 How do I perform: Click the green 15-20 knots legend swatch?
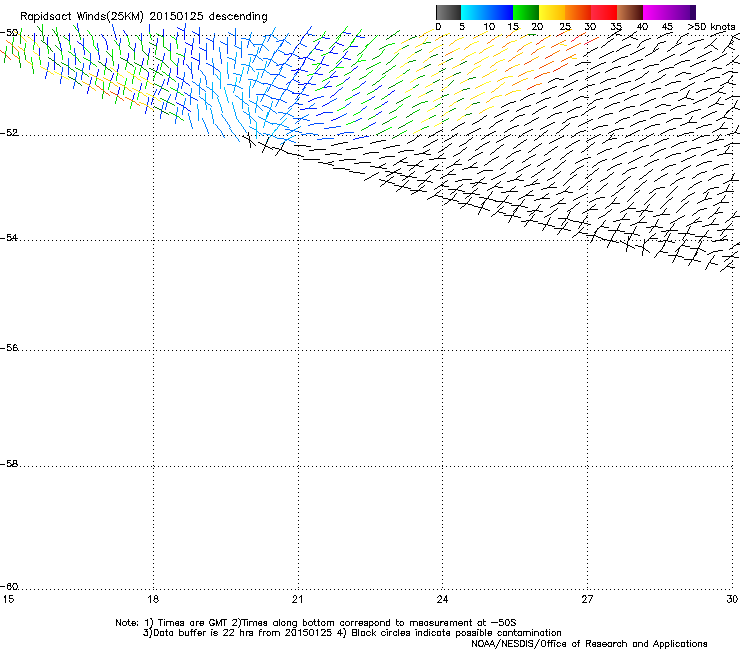[x=526, y=12]
